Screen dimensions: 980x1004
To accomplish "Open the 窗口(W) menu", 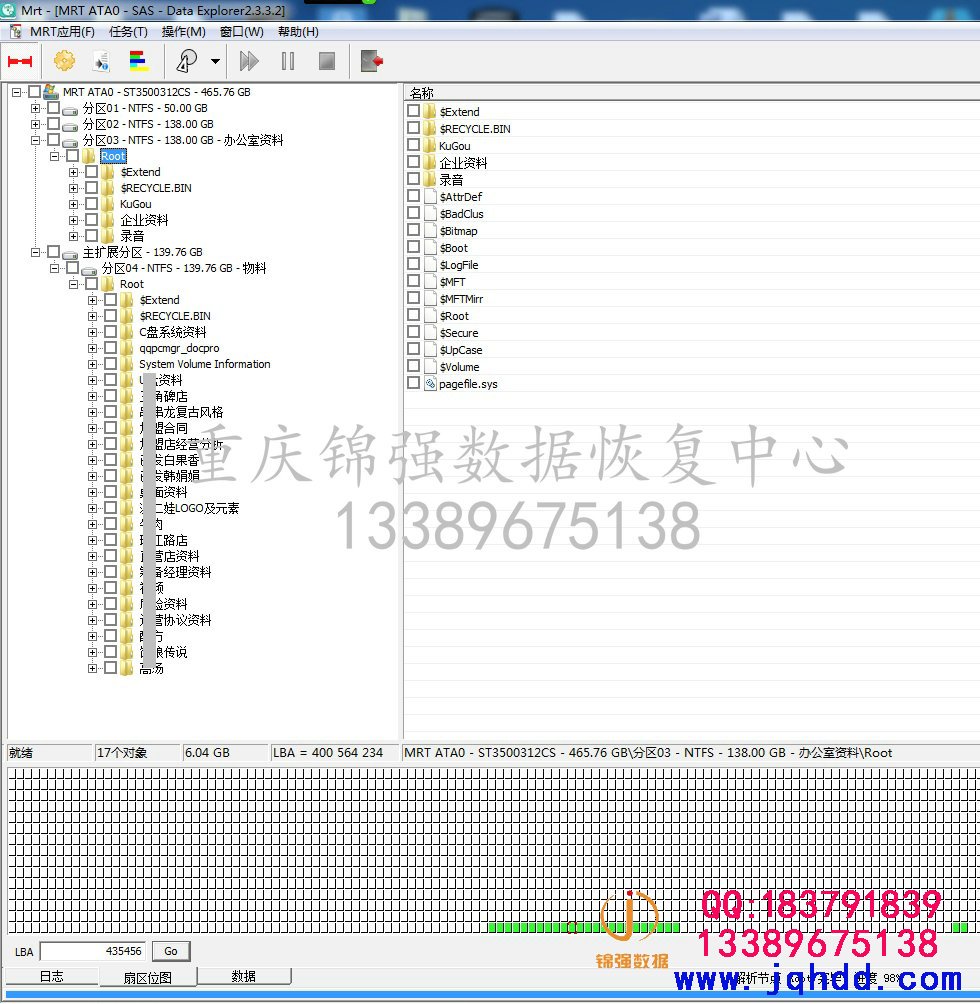I will (x=241, y=31).
